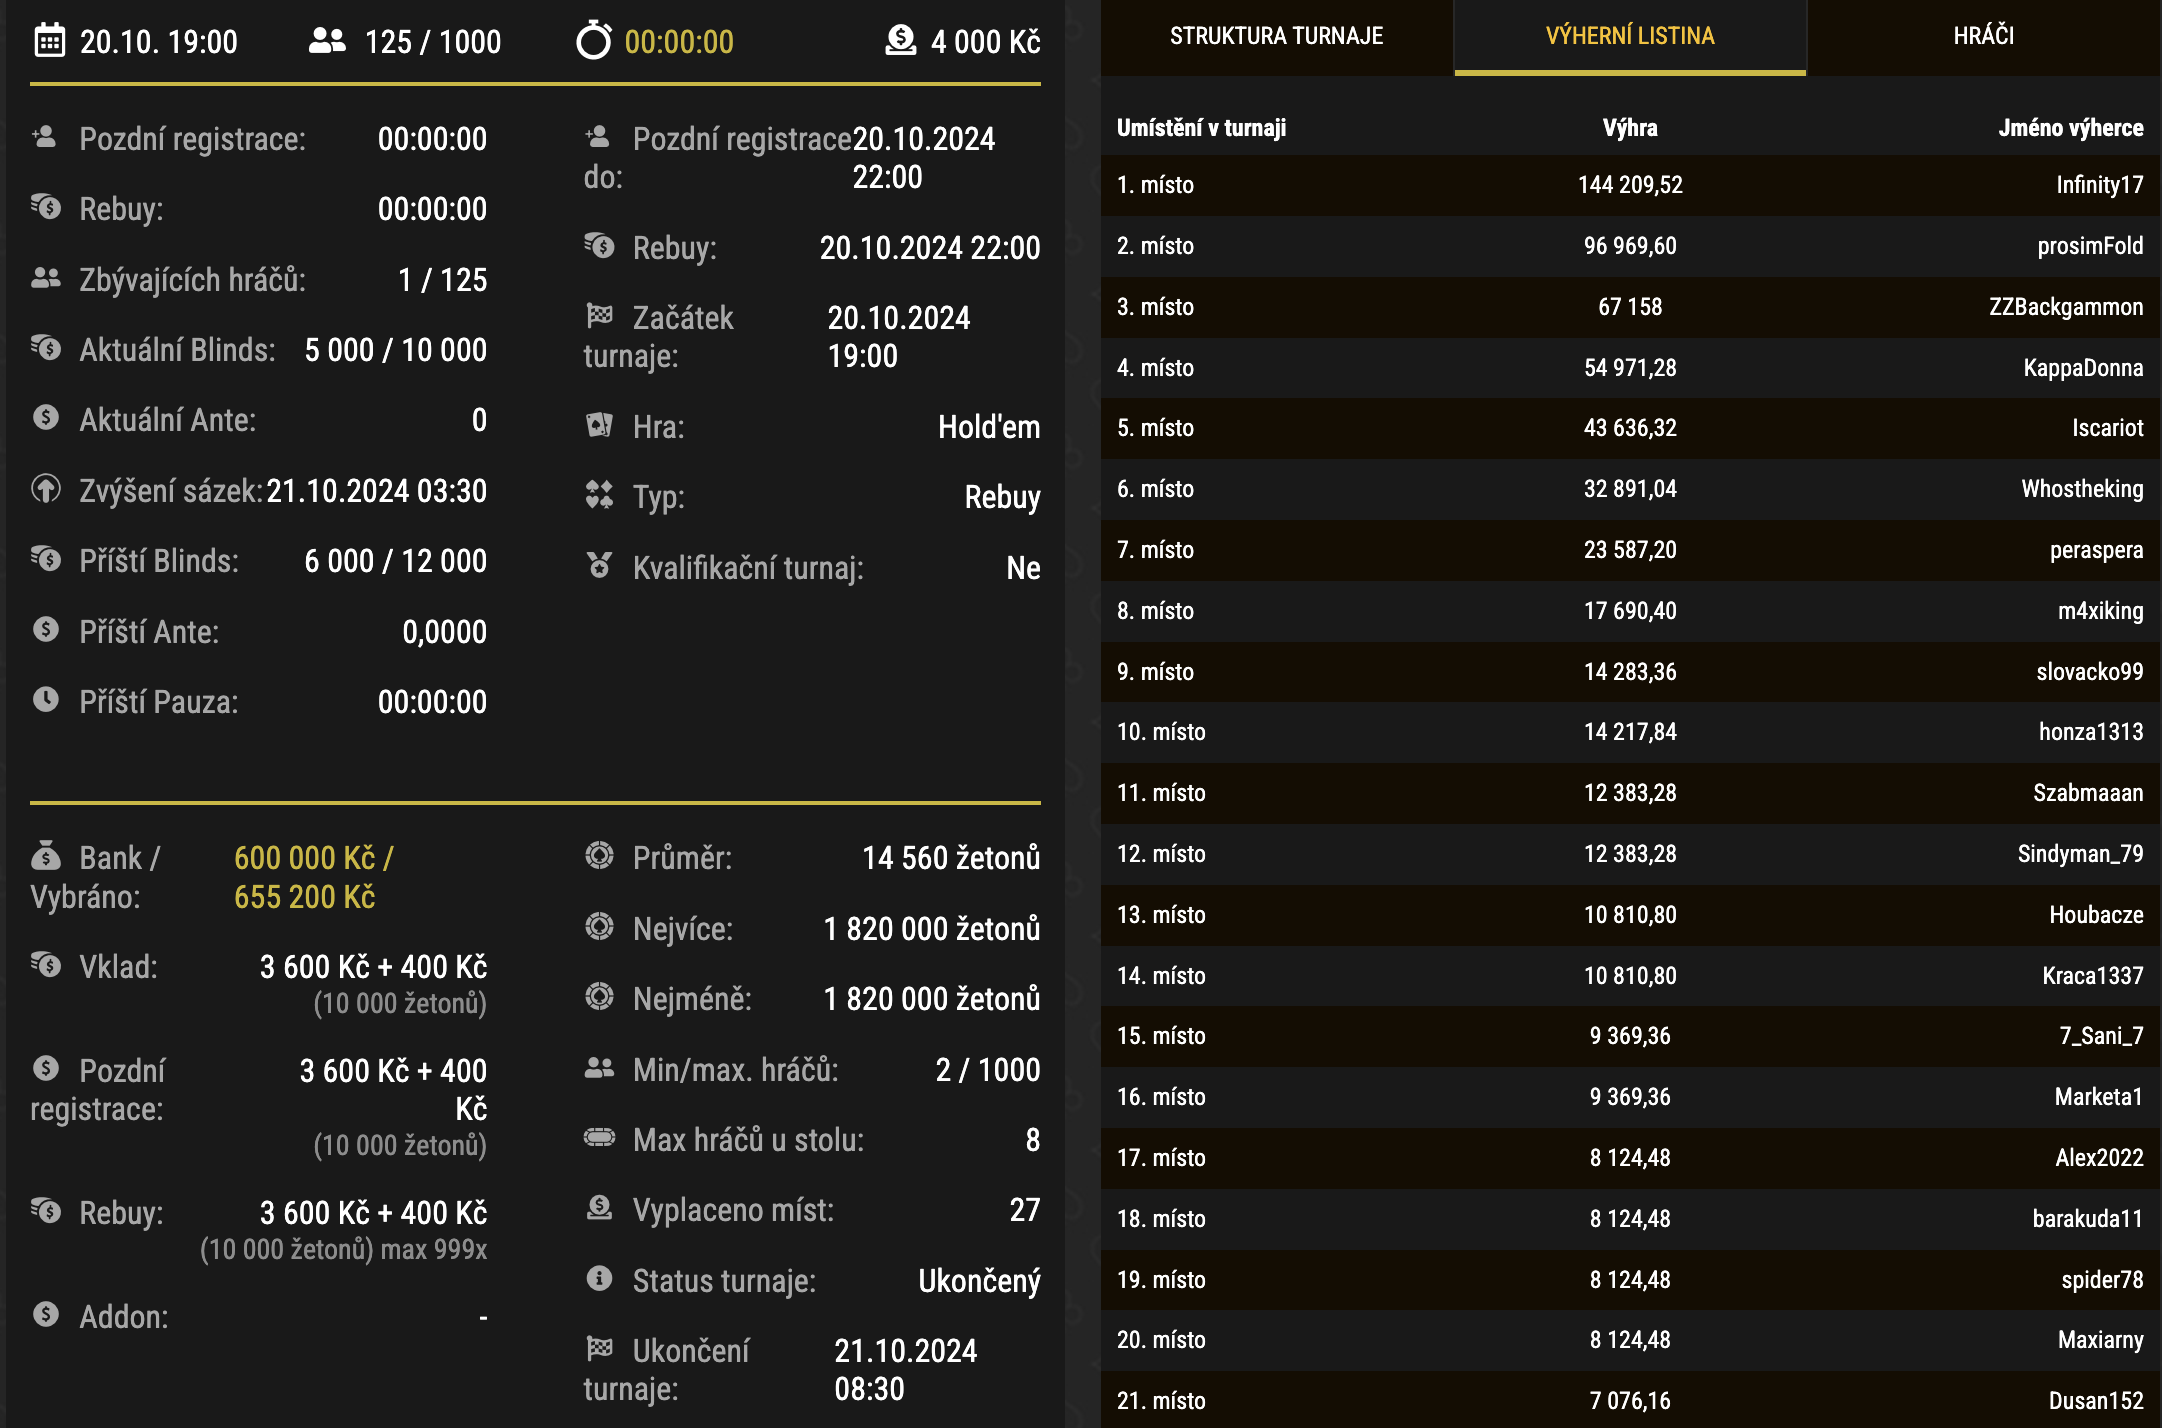Image resolution: width=2162 pixels, height=1428 pixels.
Task: Select the Alex2022 entry
Action: click(x=2099, y=1158)
